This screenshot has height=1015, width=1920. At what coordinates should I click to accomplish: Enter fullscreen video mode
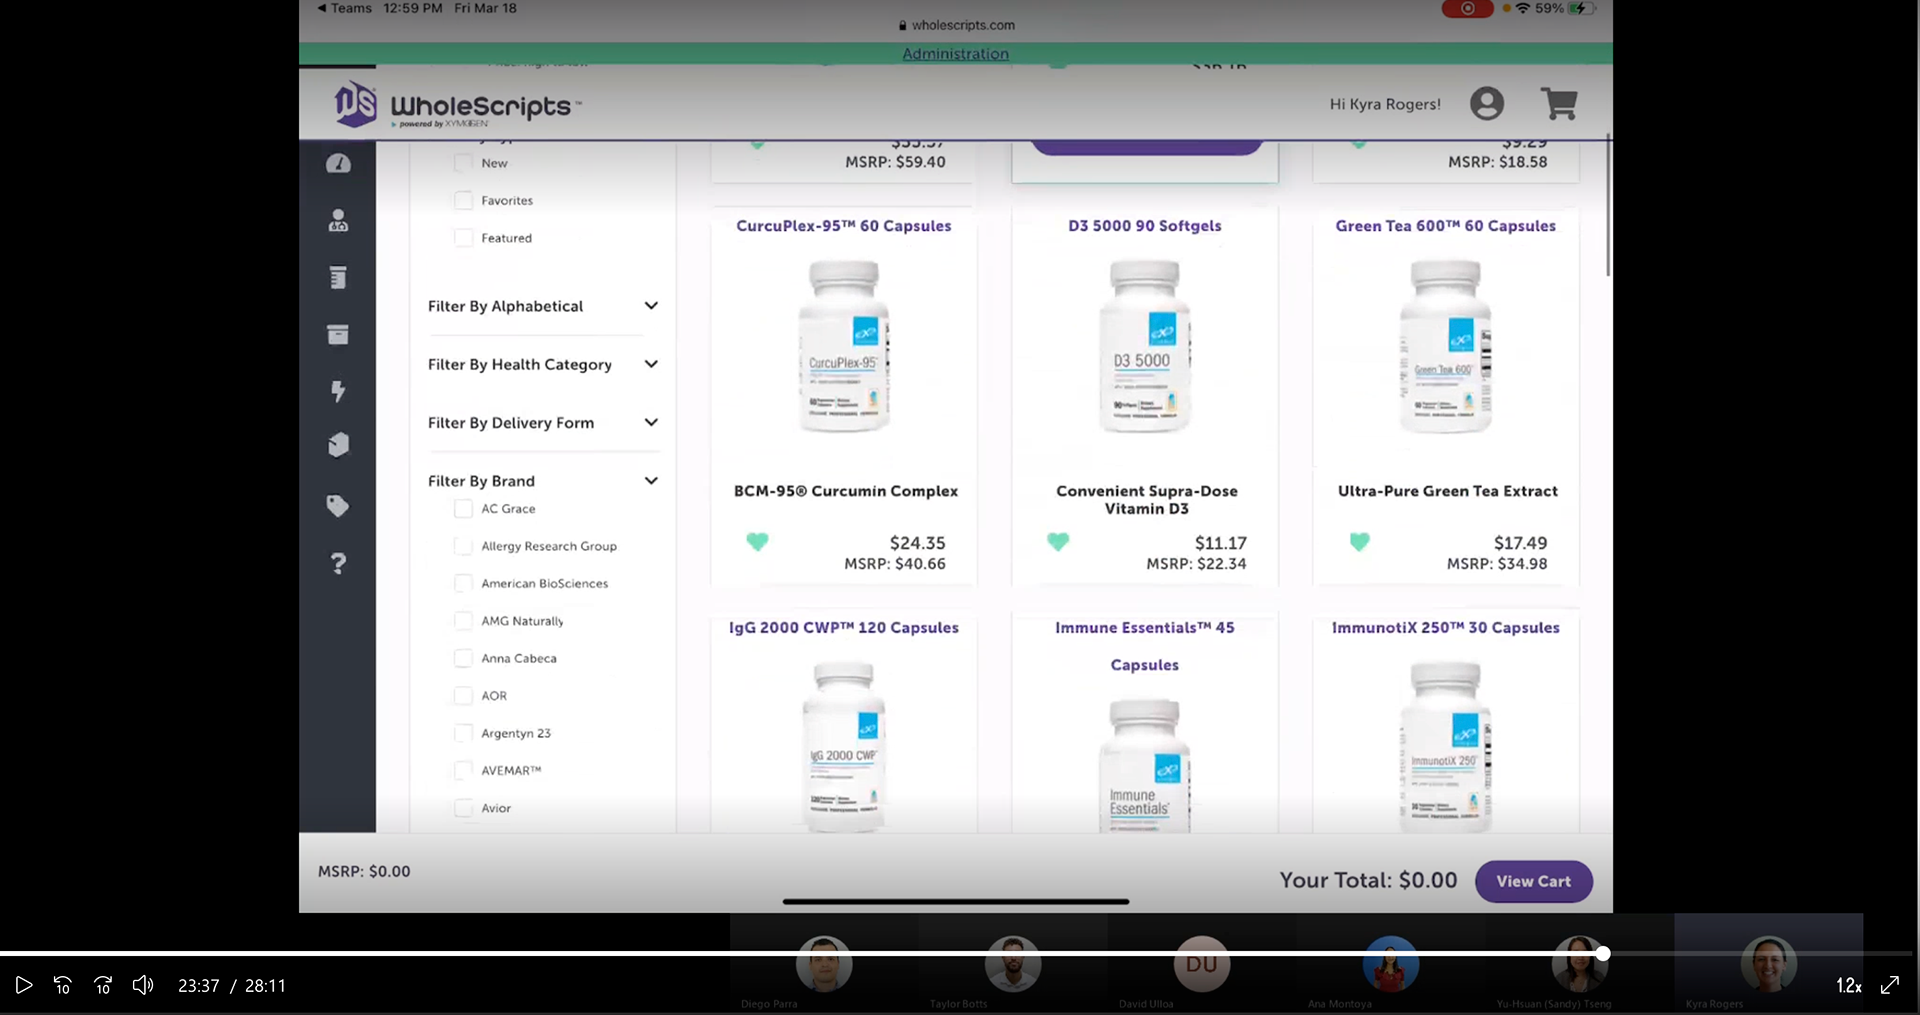[1890, 985]
